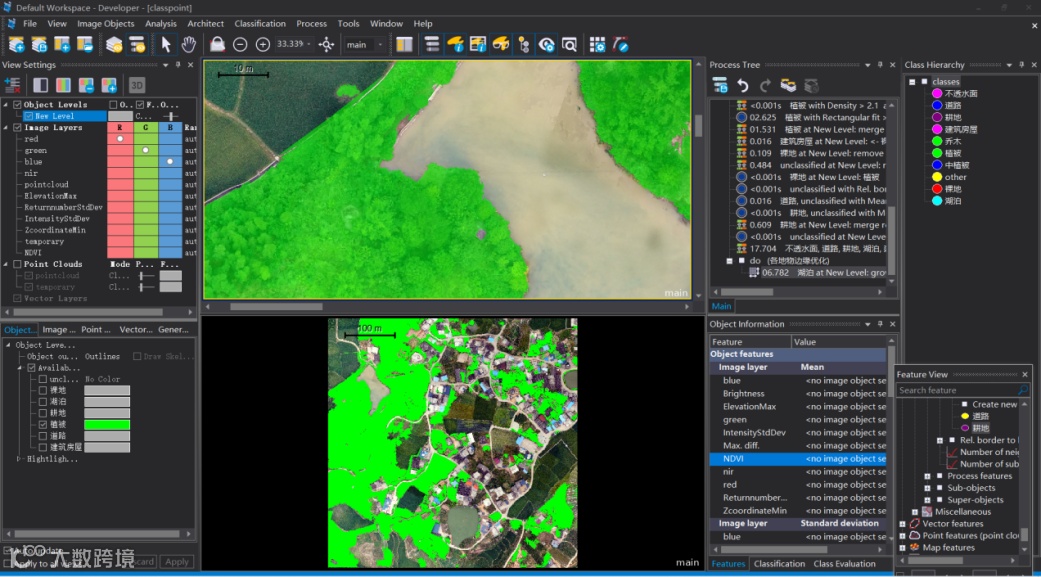Viewport: 1041px width, 577px height.
Task: Open the zoom percentage dropdown
Action: (x=309, y=45)
